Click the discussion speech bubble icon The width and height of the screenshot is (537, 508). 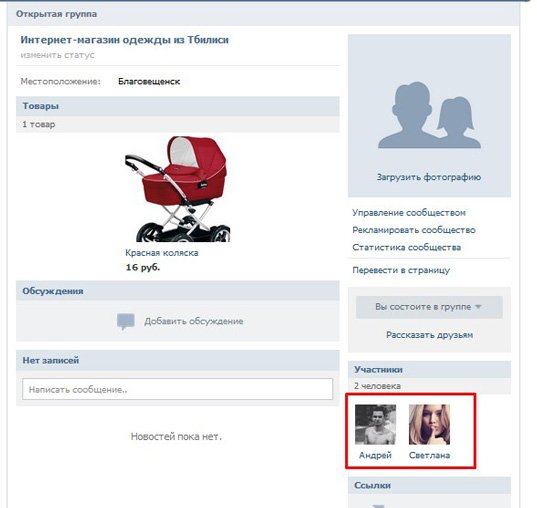point(126,322)
